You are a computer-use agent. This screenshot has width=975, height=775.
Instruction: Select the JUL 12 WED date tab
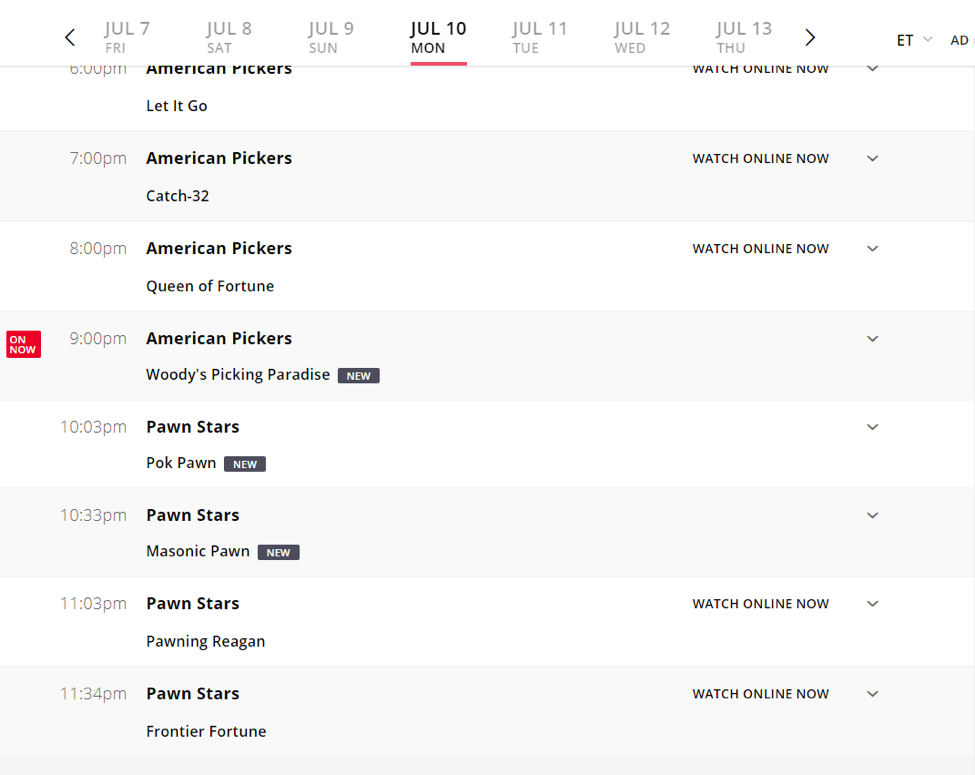(642, 37)
